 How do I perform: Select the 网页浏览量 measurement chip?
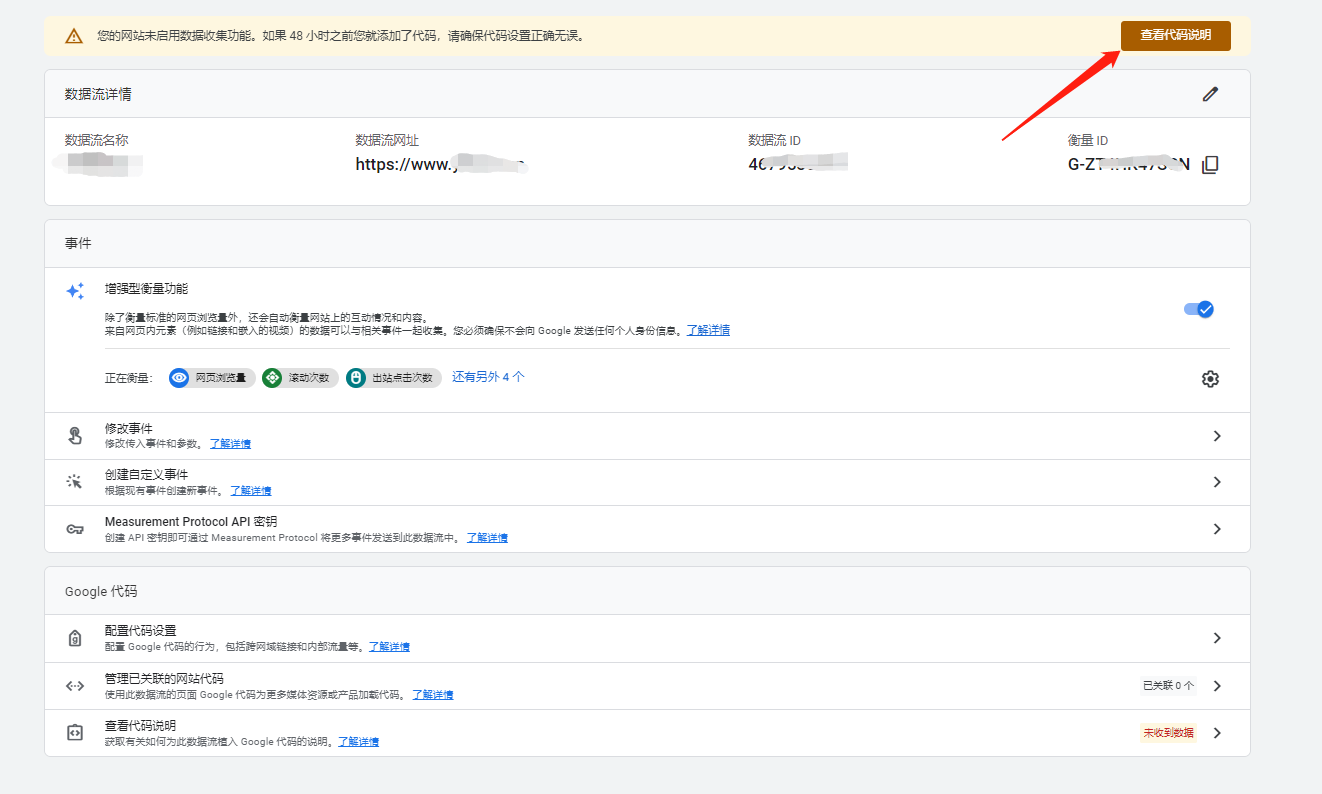(209, 379)
